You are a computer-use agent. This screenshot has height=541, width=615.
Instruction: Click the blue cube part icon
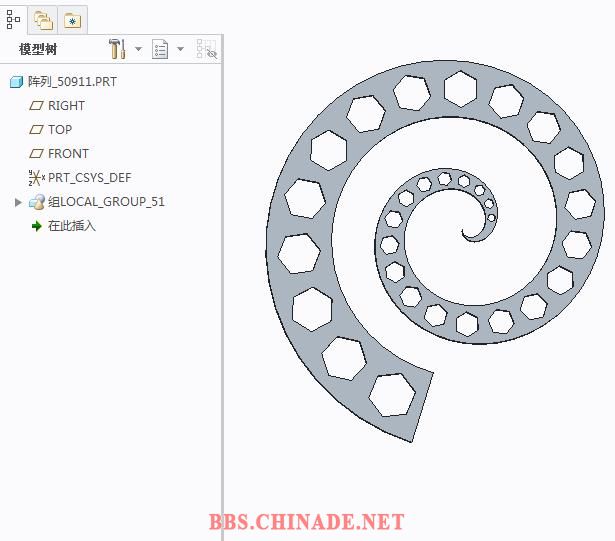(16, 82)
